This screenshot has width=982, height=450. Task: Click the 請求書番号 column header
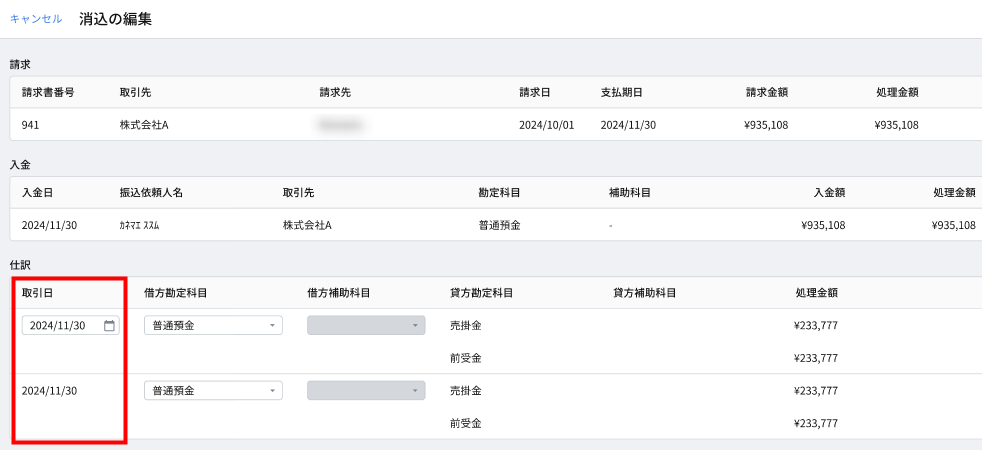click(48, 92)
